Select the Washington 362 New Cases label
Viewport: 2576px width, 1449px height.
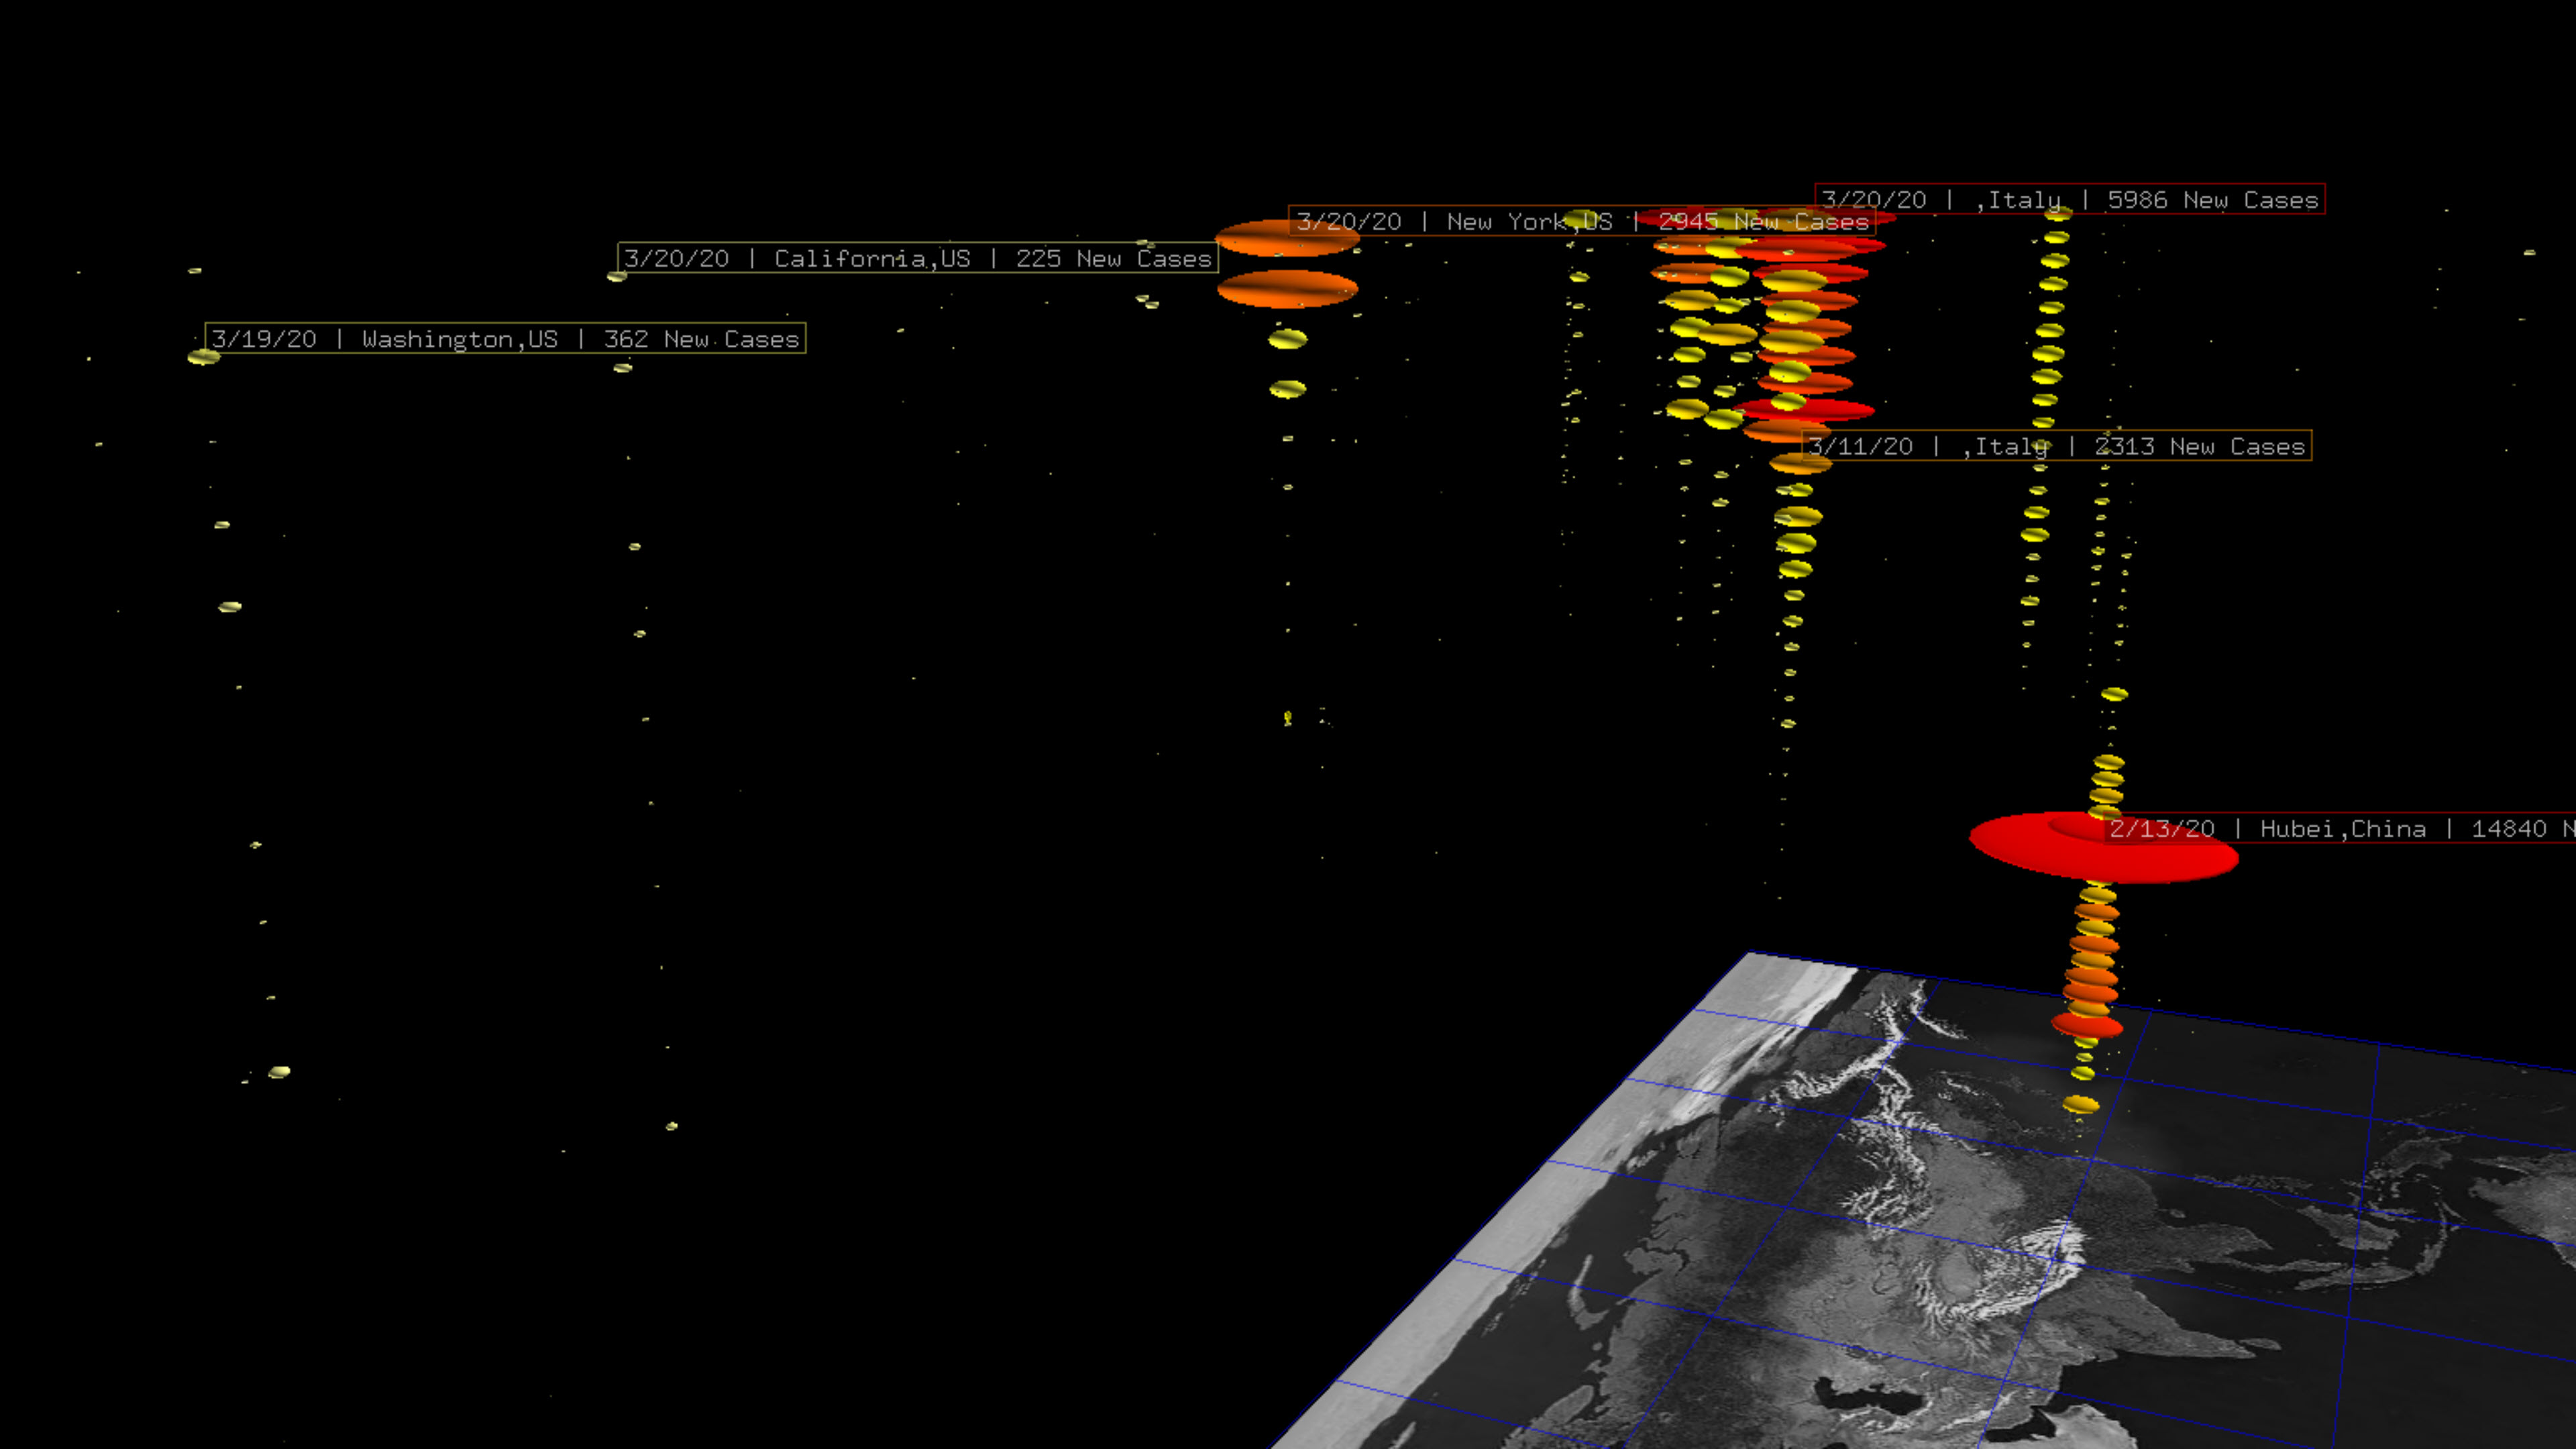(505, 339)
